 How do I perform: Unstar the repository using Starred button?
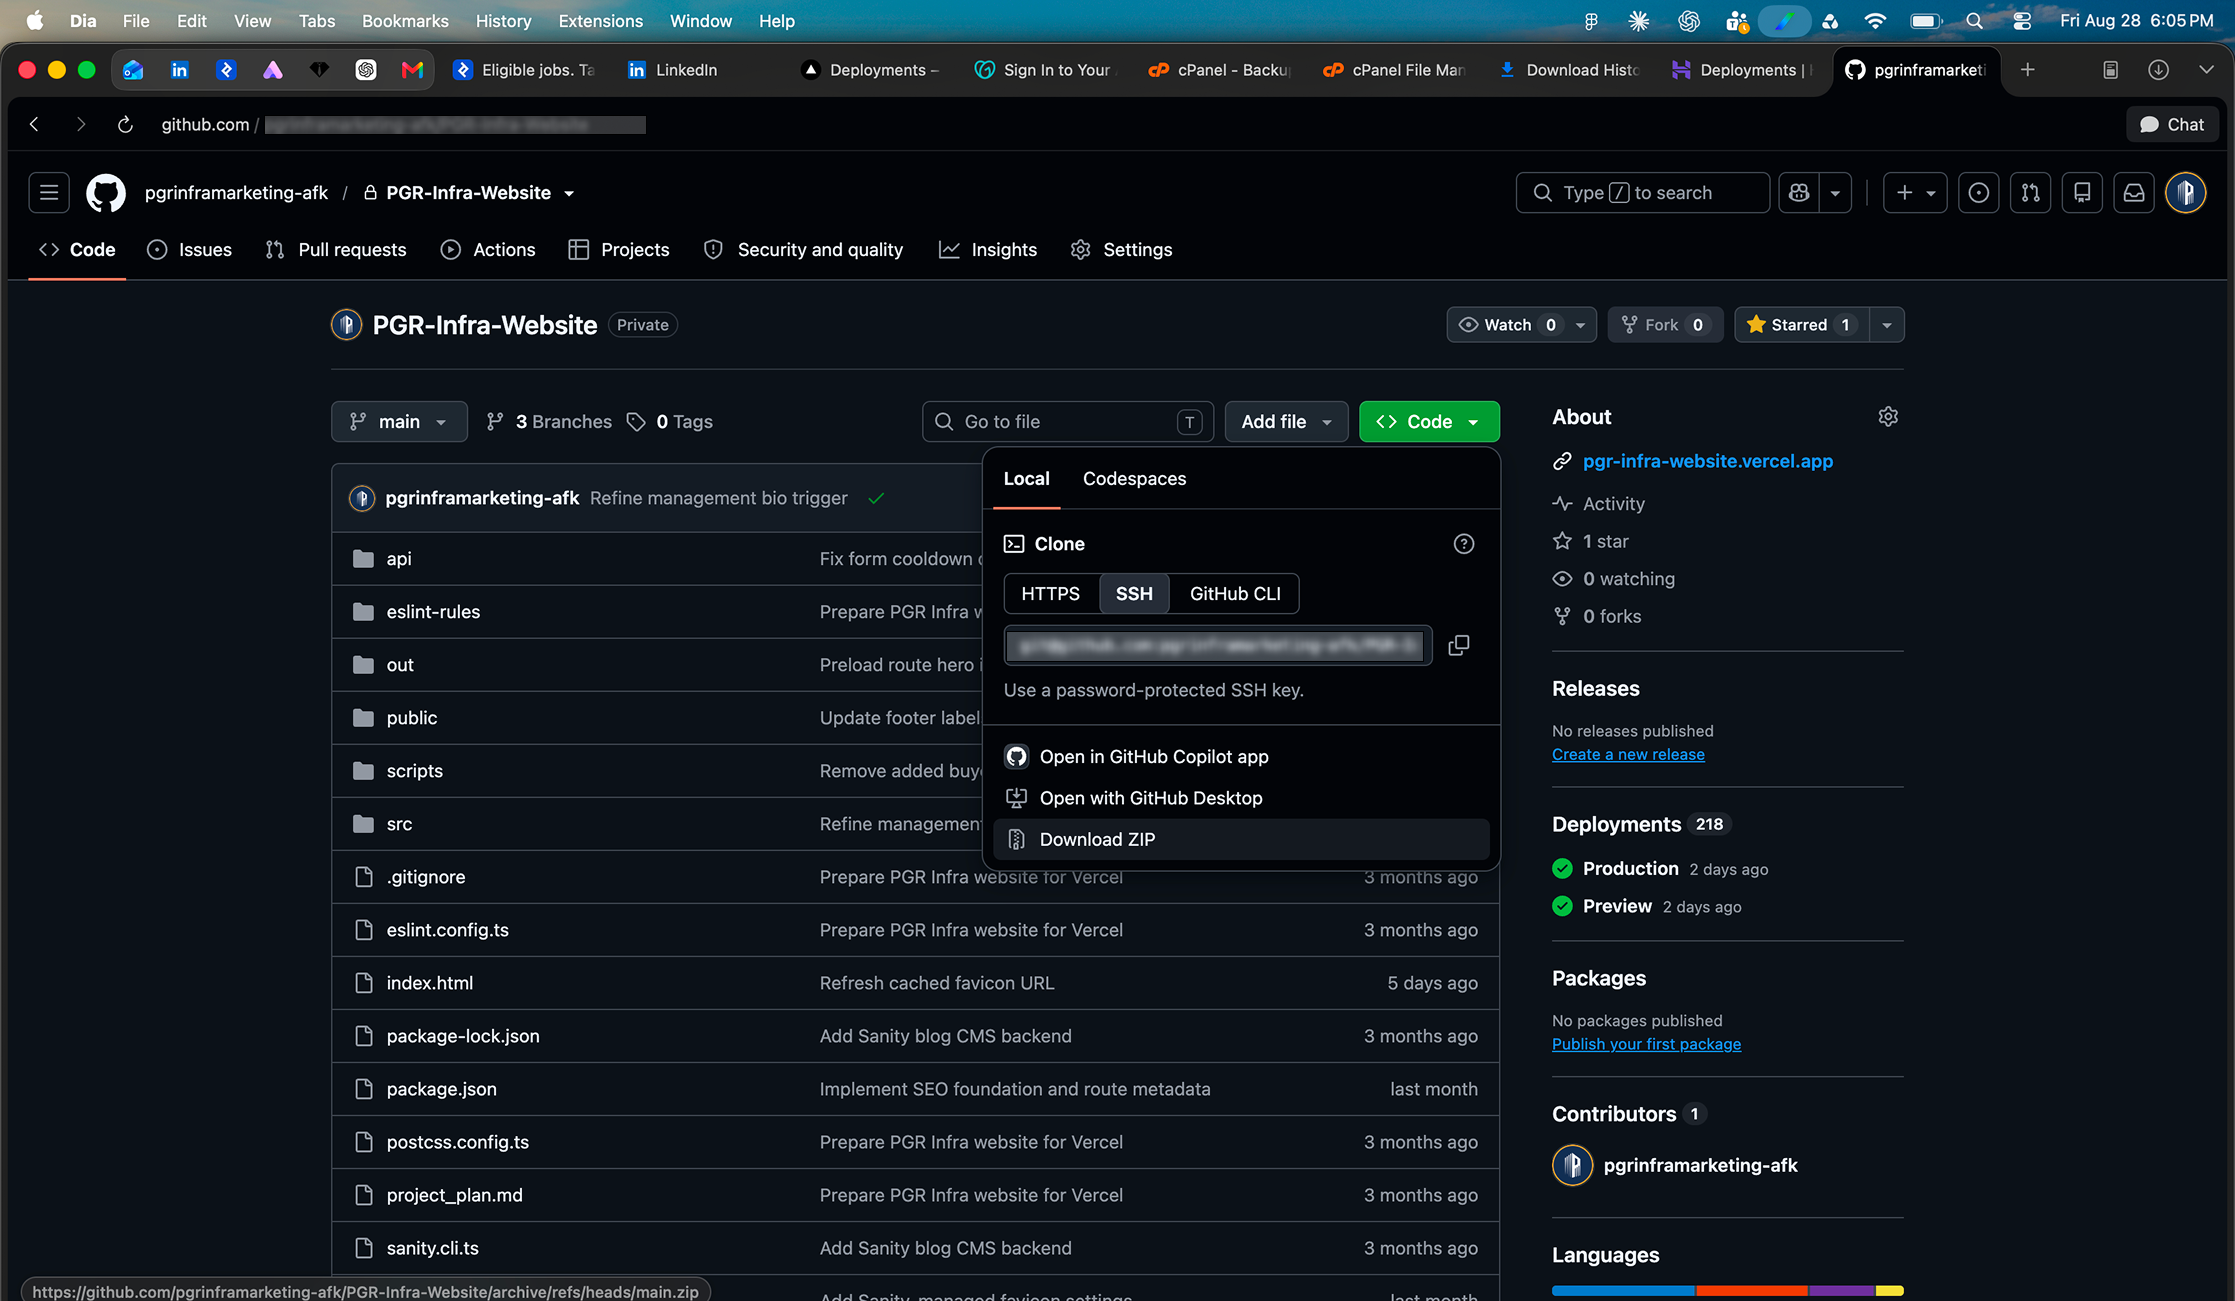pyautogui.click(x=1801, y=325)
